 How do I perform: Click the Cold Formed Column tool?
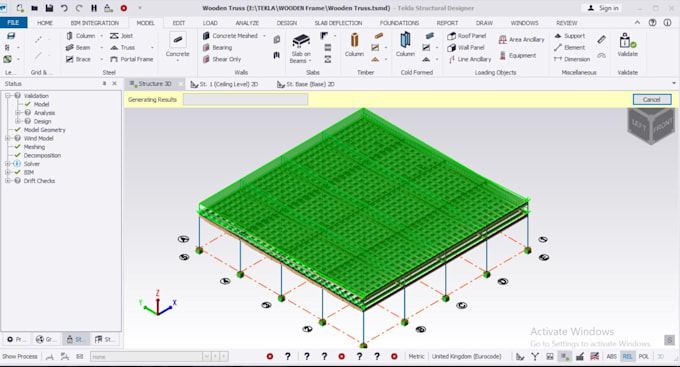pos(405,45)
